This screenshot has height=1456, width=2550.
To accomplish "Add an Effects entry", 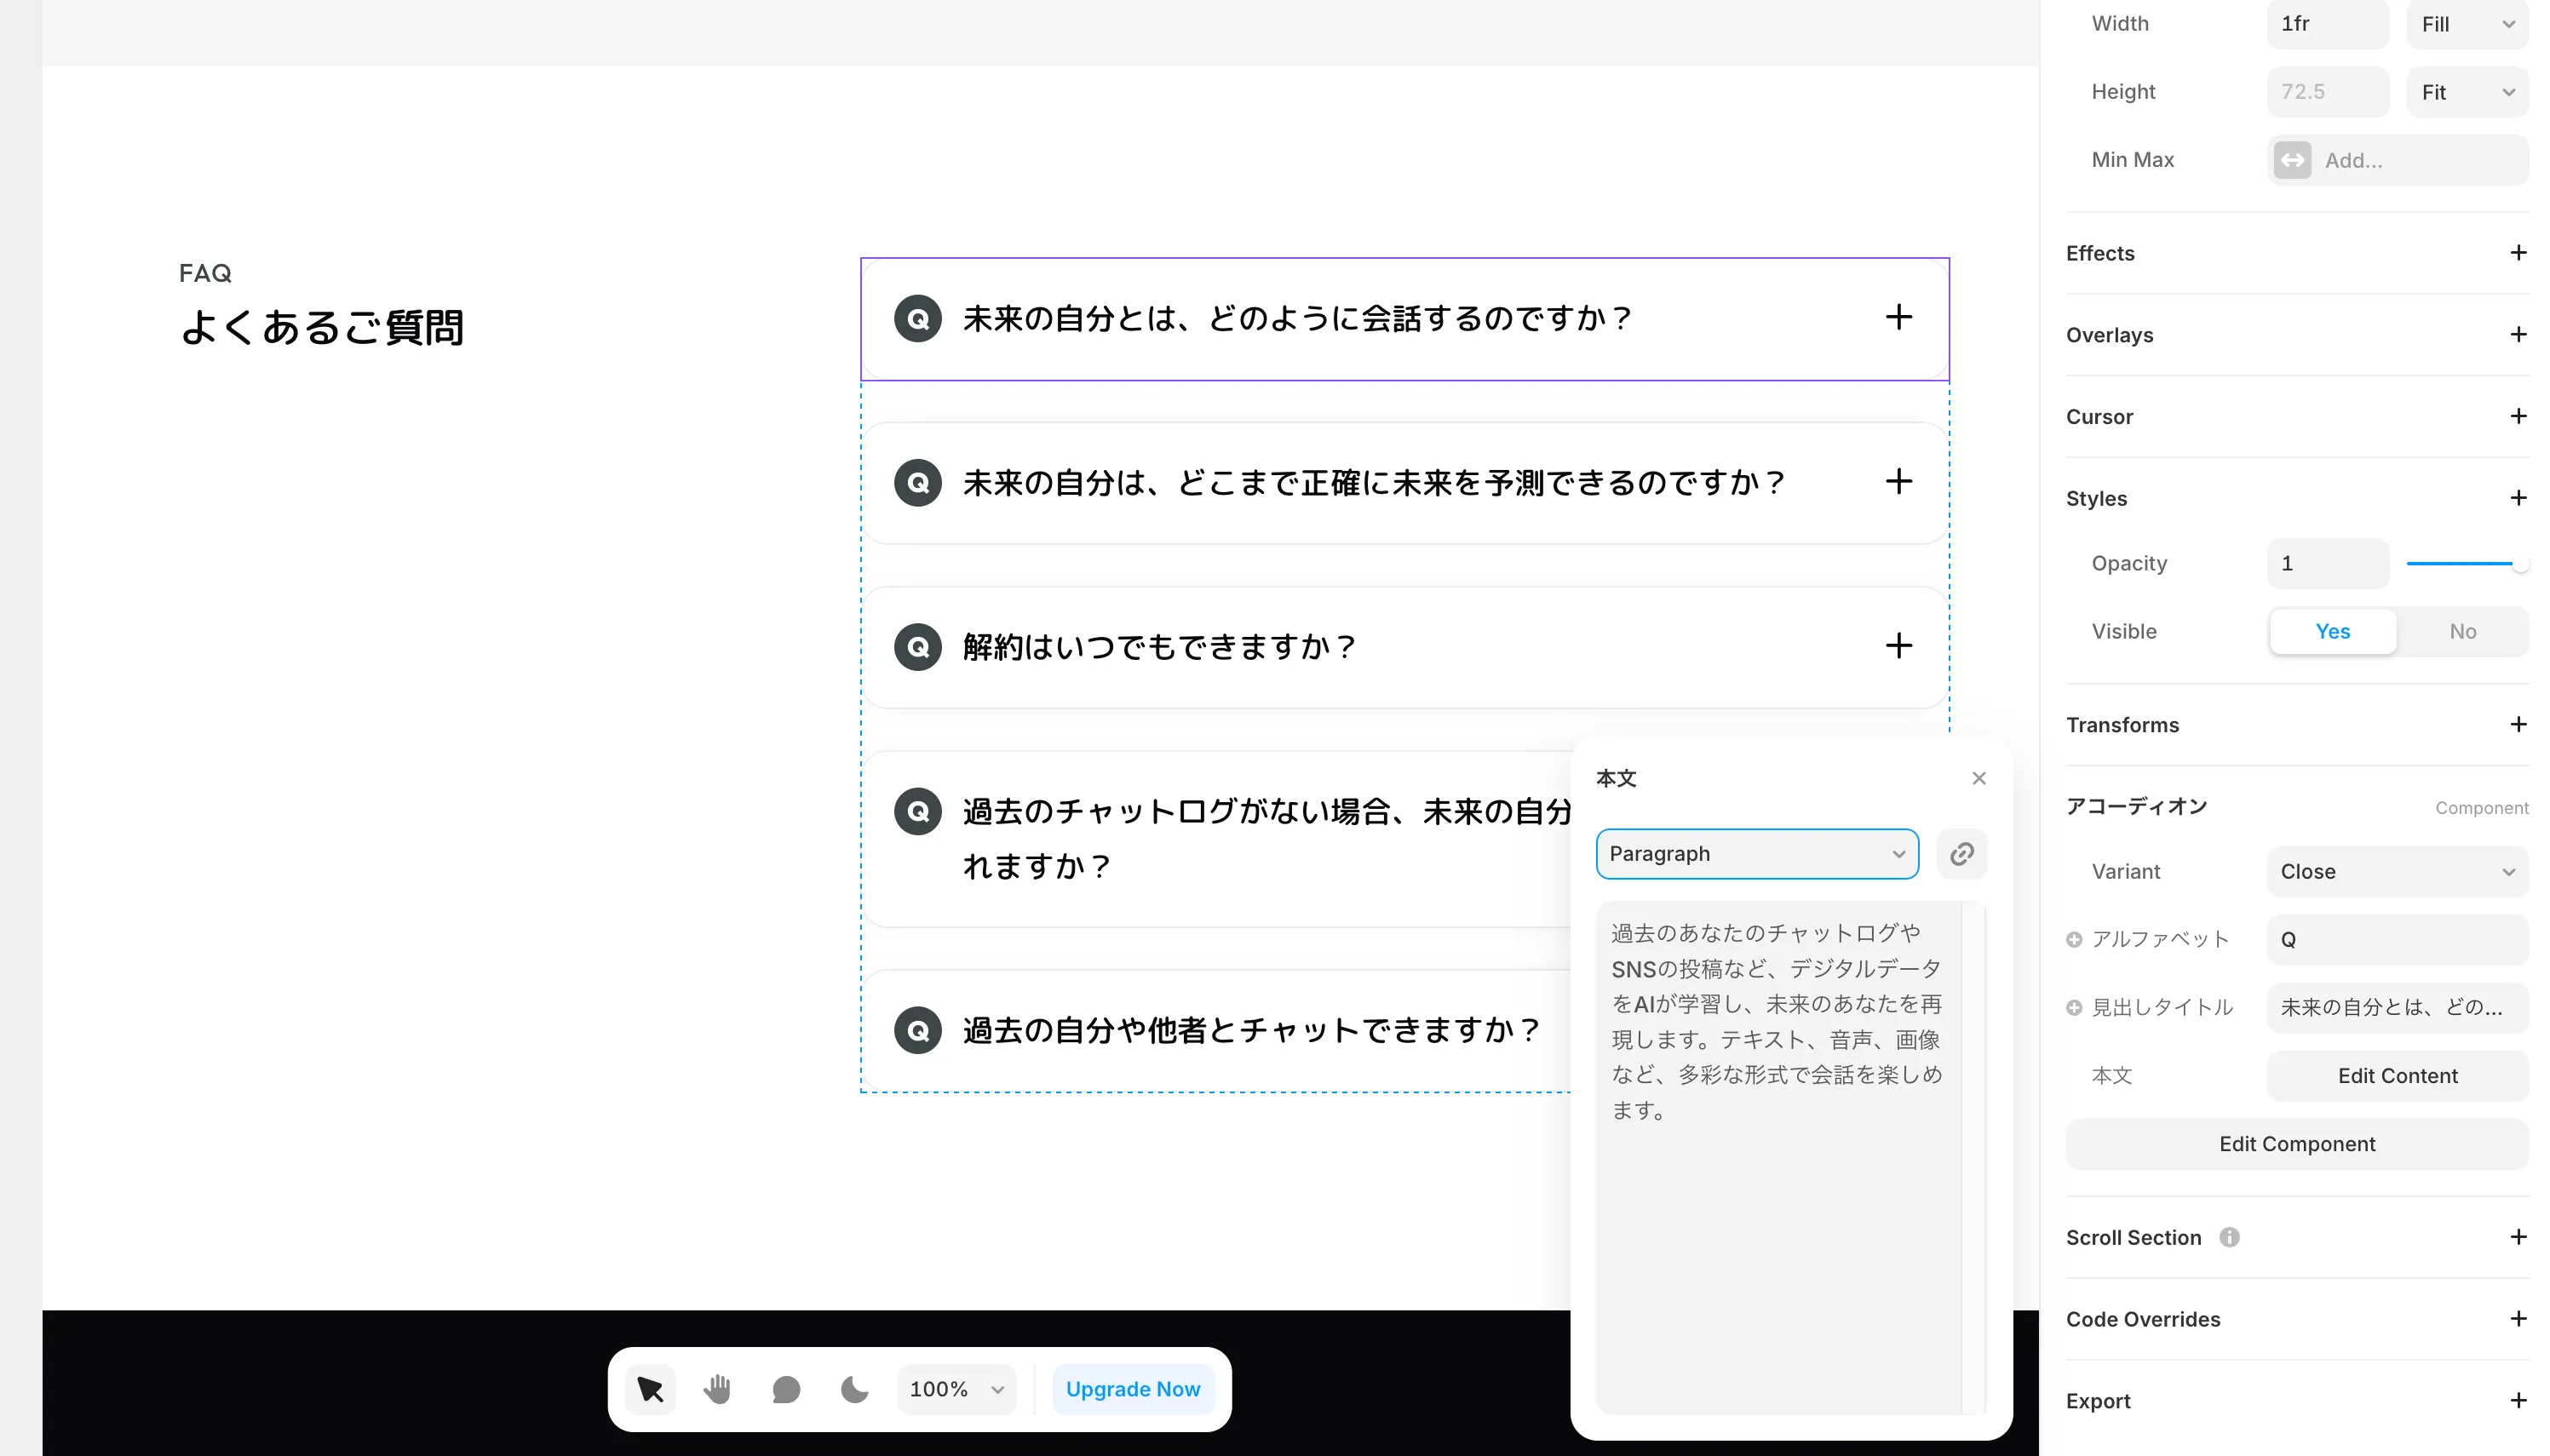I will coord(2518,253).
